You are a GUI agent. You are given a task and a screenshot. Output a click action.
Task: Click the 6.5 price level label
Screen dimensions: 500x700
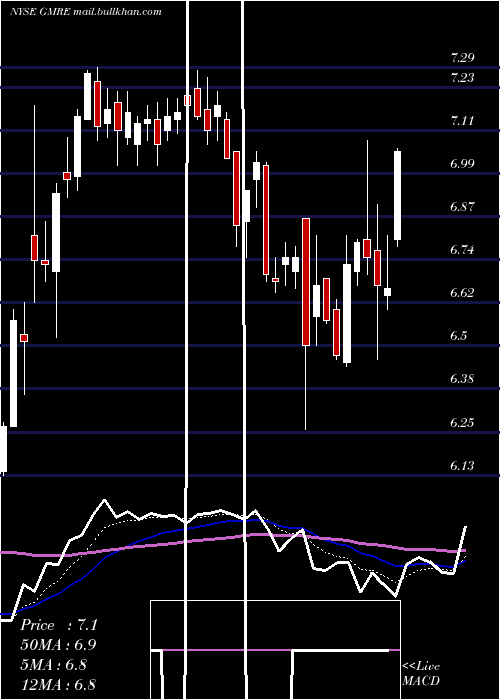click(x=458, y=335)
